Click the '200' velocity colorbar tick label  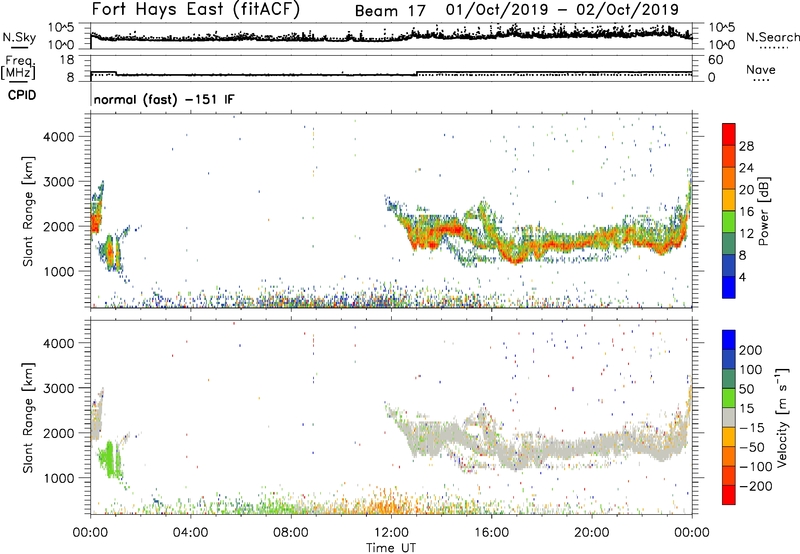point(751,350)
